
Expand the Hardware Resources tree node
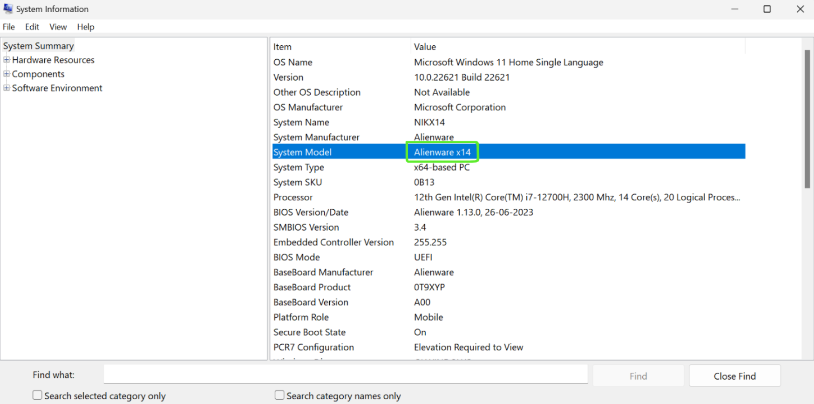point(7,60)
